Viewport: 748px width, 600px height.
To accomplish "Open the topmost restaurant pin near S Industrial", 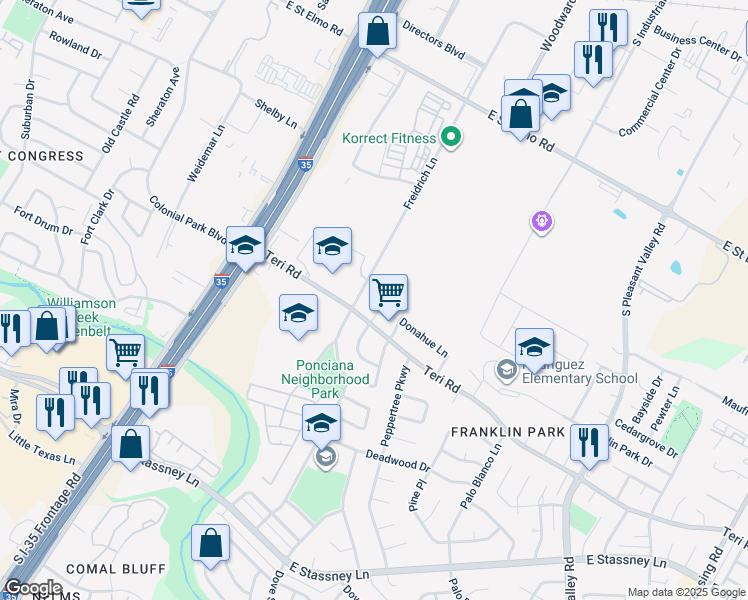I will pyautogui.click(x=608, y=27).
